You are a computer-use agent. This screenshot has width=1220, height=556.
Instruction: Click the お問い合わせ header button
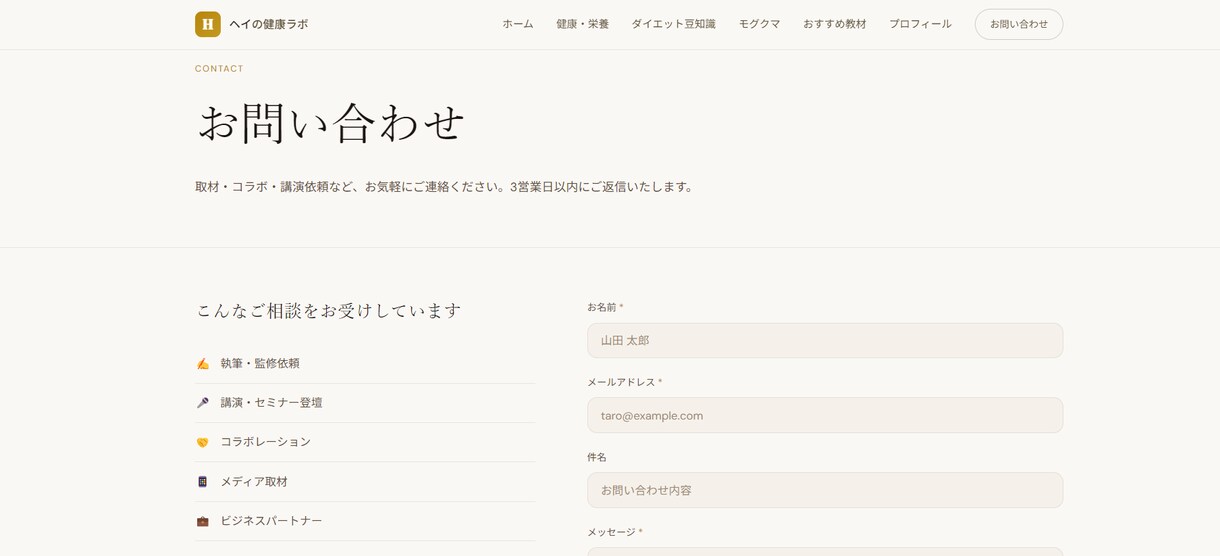1019,24
